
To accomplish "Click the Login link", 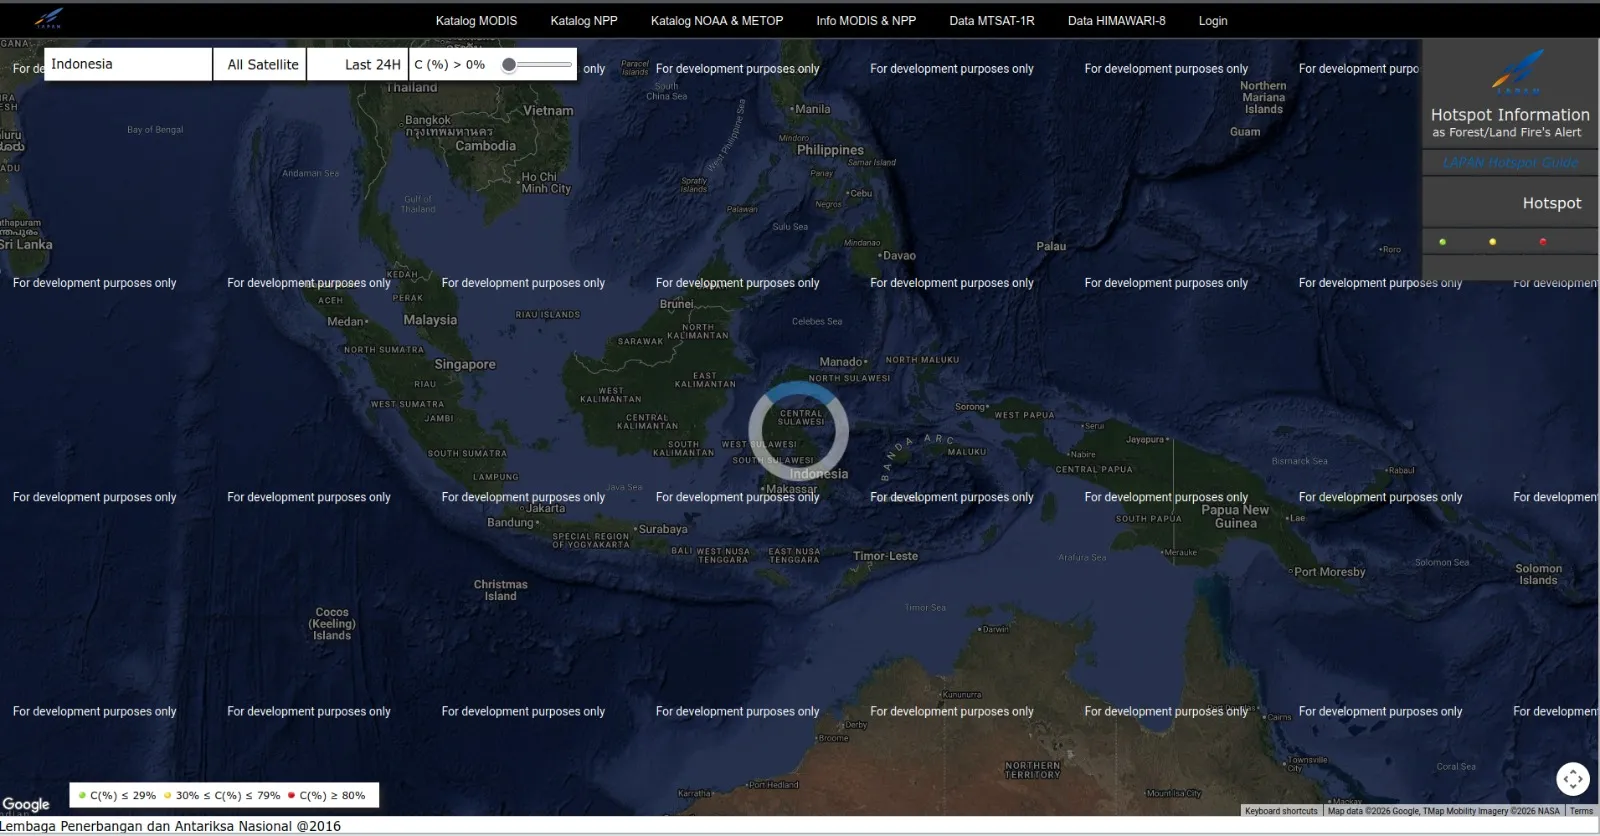I will click(1213, 20).
